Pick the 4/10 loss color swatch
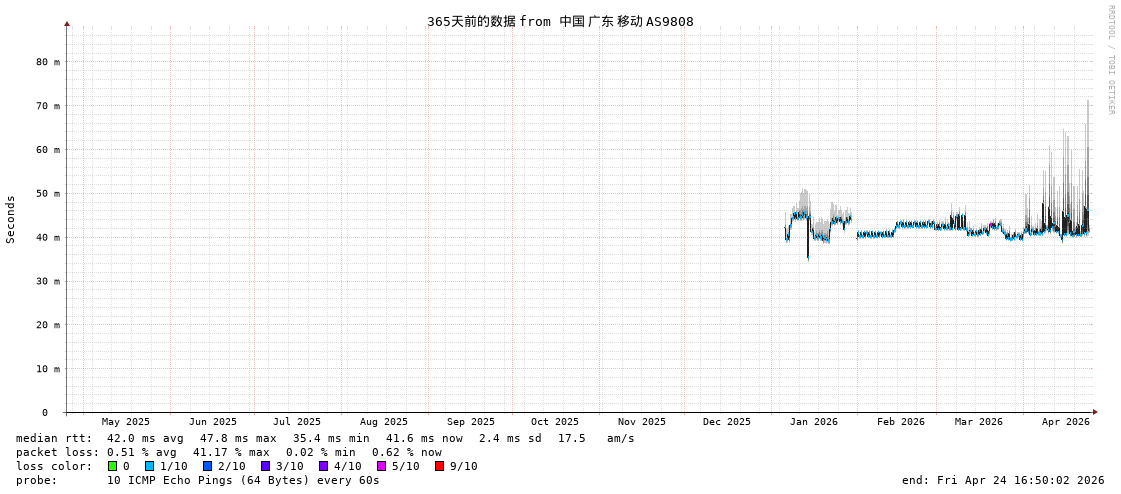 323,466
